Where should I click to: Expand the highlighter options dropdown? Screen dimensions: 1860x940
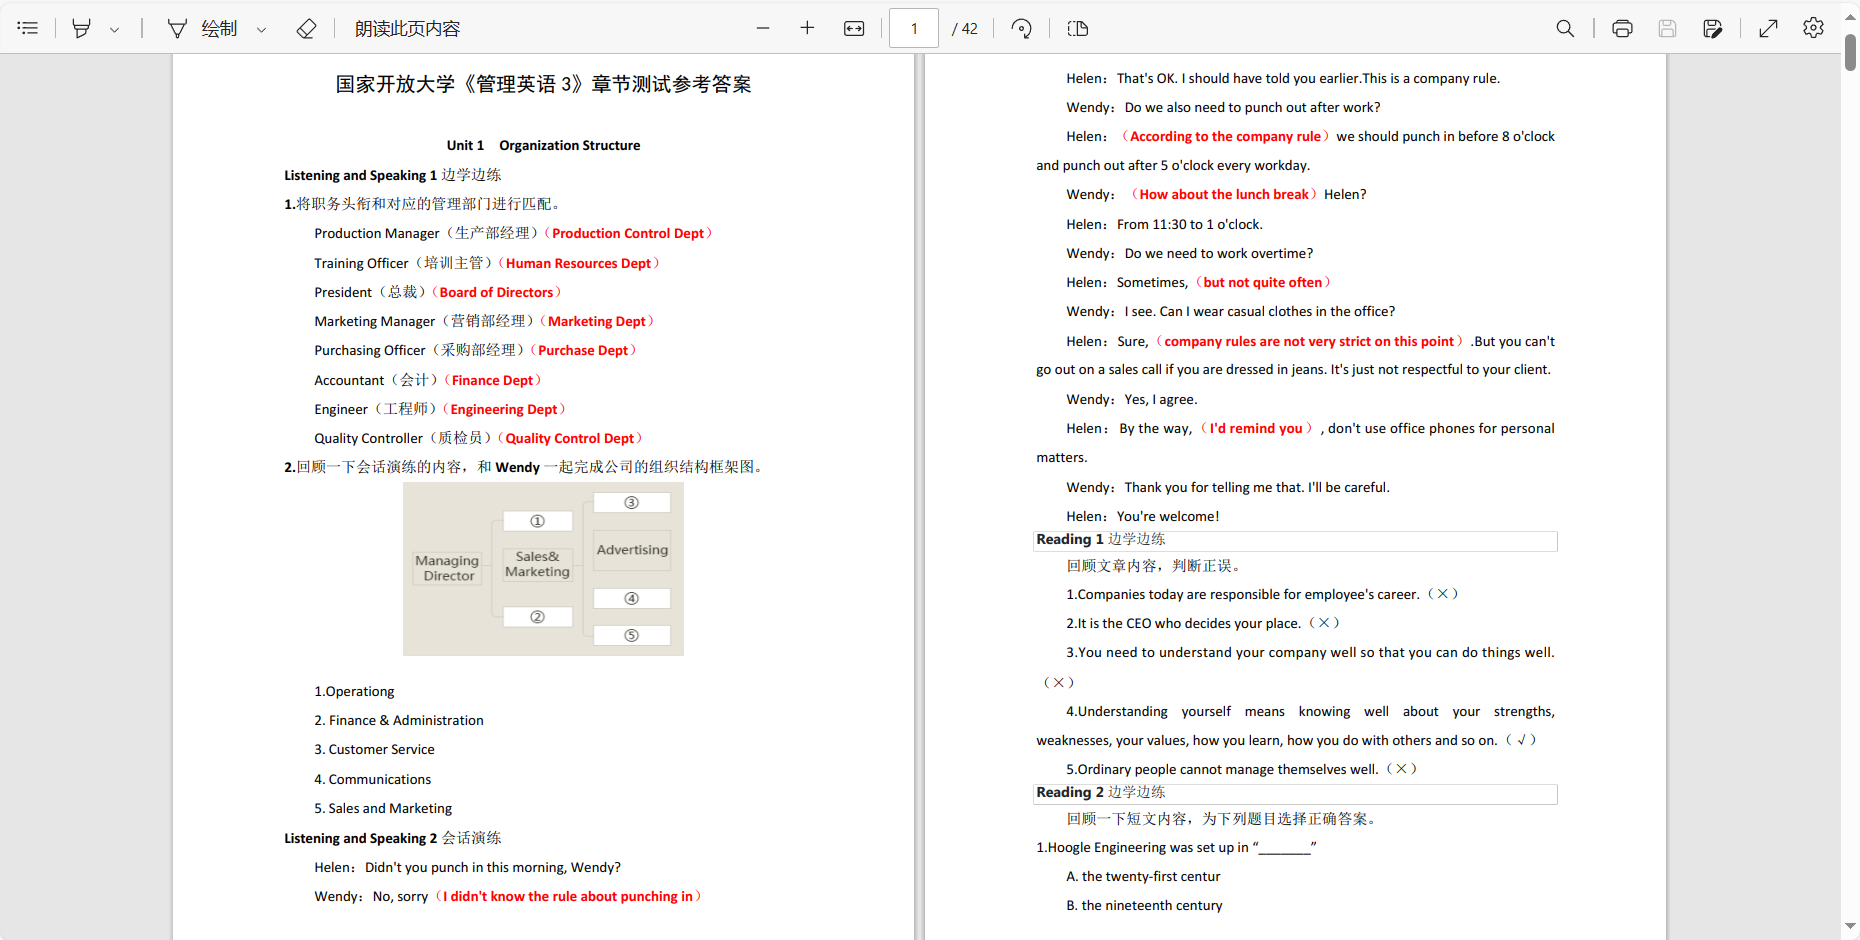tap(115, 29)
